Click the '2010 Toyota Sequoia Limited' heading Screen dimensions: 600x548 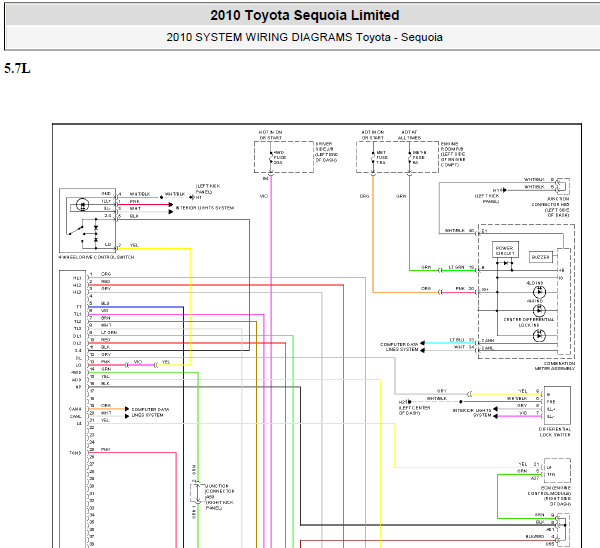(305, 15)
